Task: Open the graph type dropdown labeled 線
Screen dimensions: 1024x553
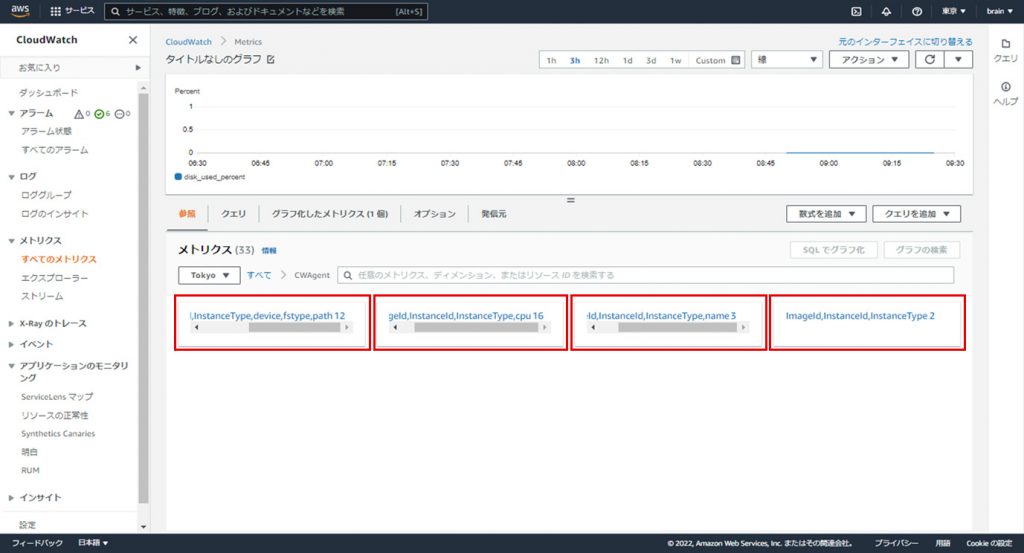Action: [x=787, y=59]
